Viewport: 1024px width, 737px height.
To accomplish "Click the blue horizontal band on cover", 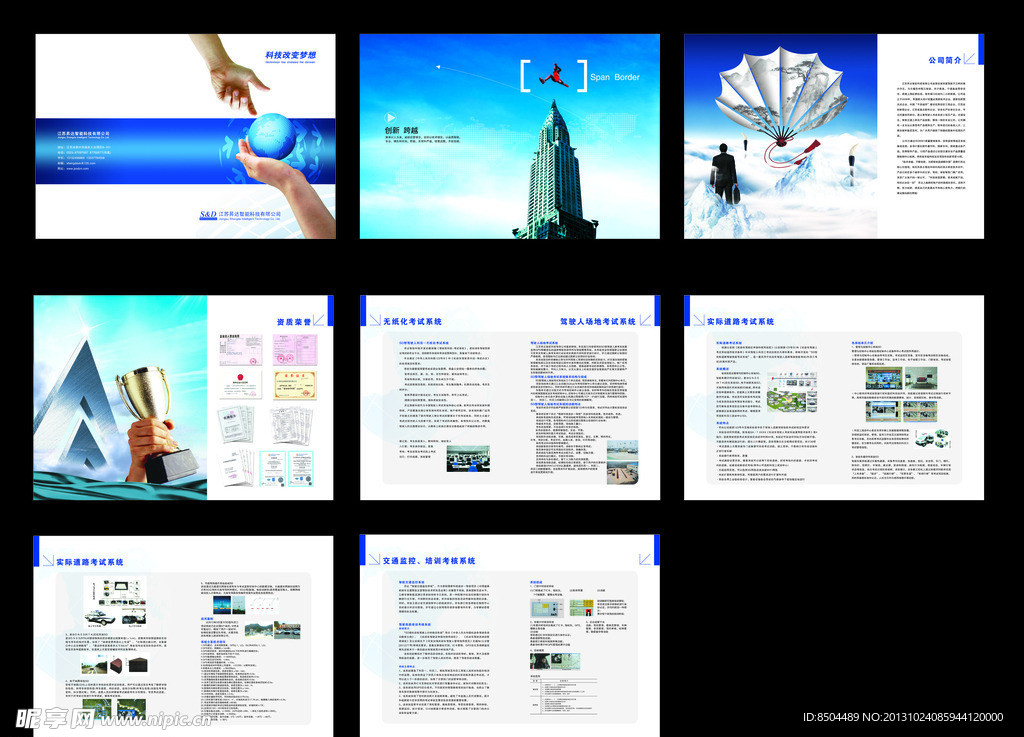I will (130, 150).
